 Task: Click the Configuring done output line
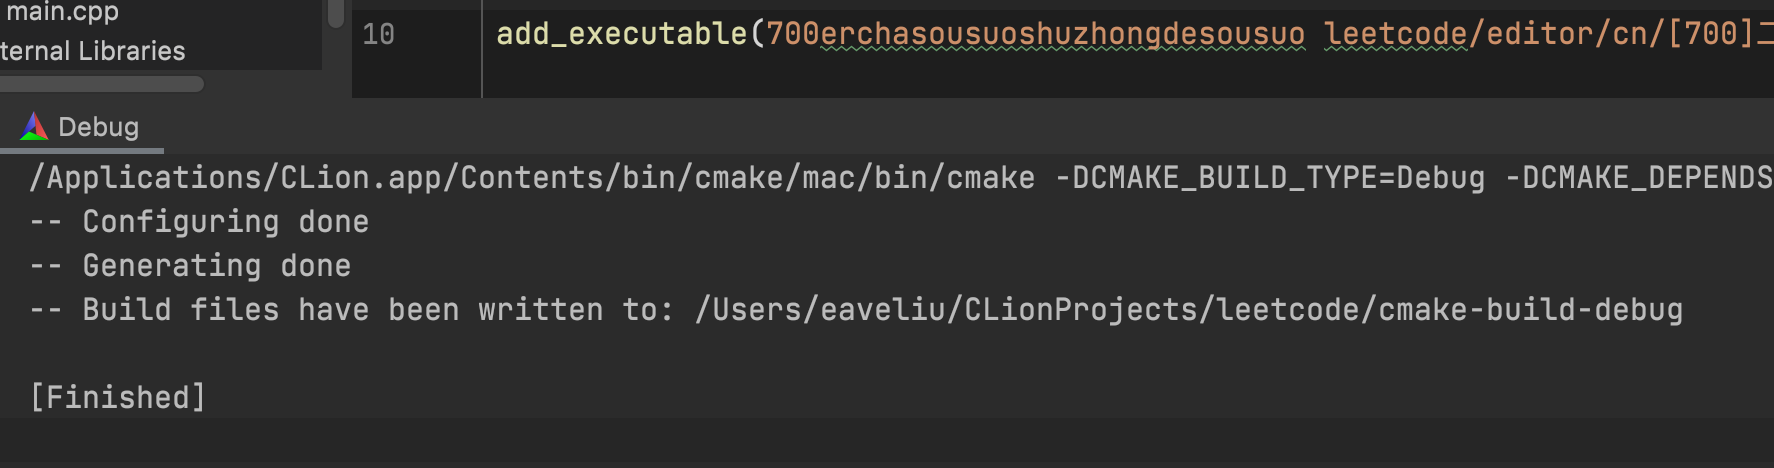(x=199, y=222)
